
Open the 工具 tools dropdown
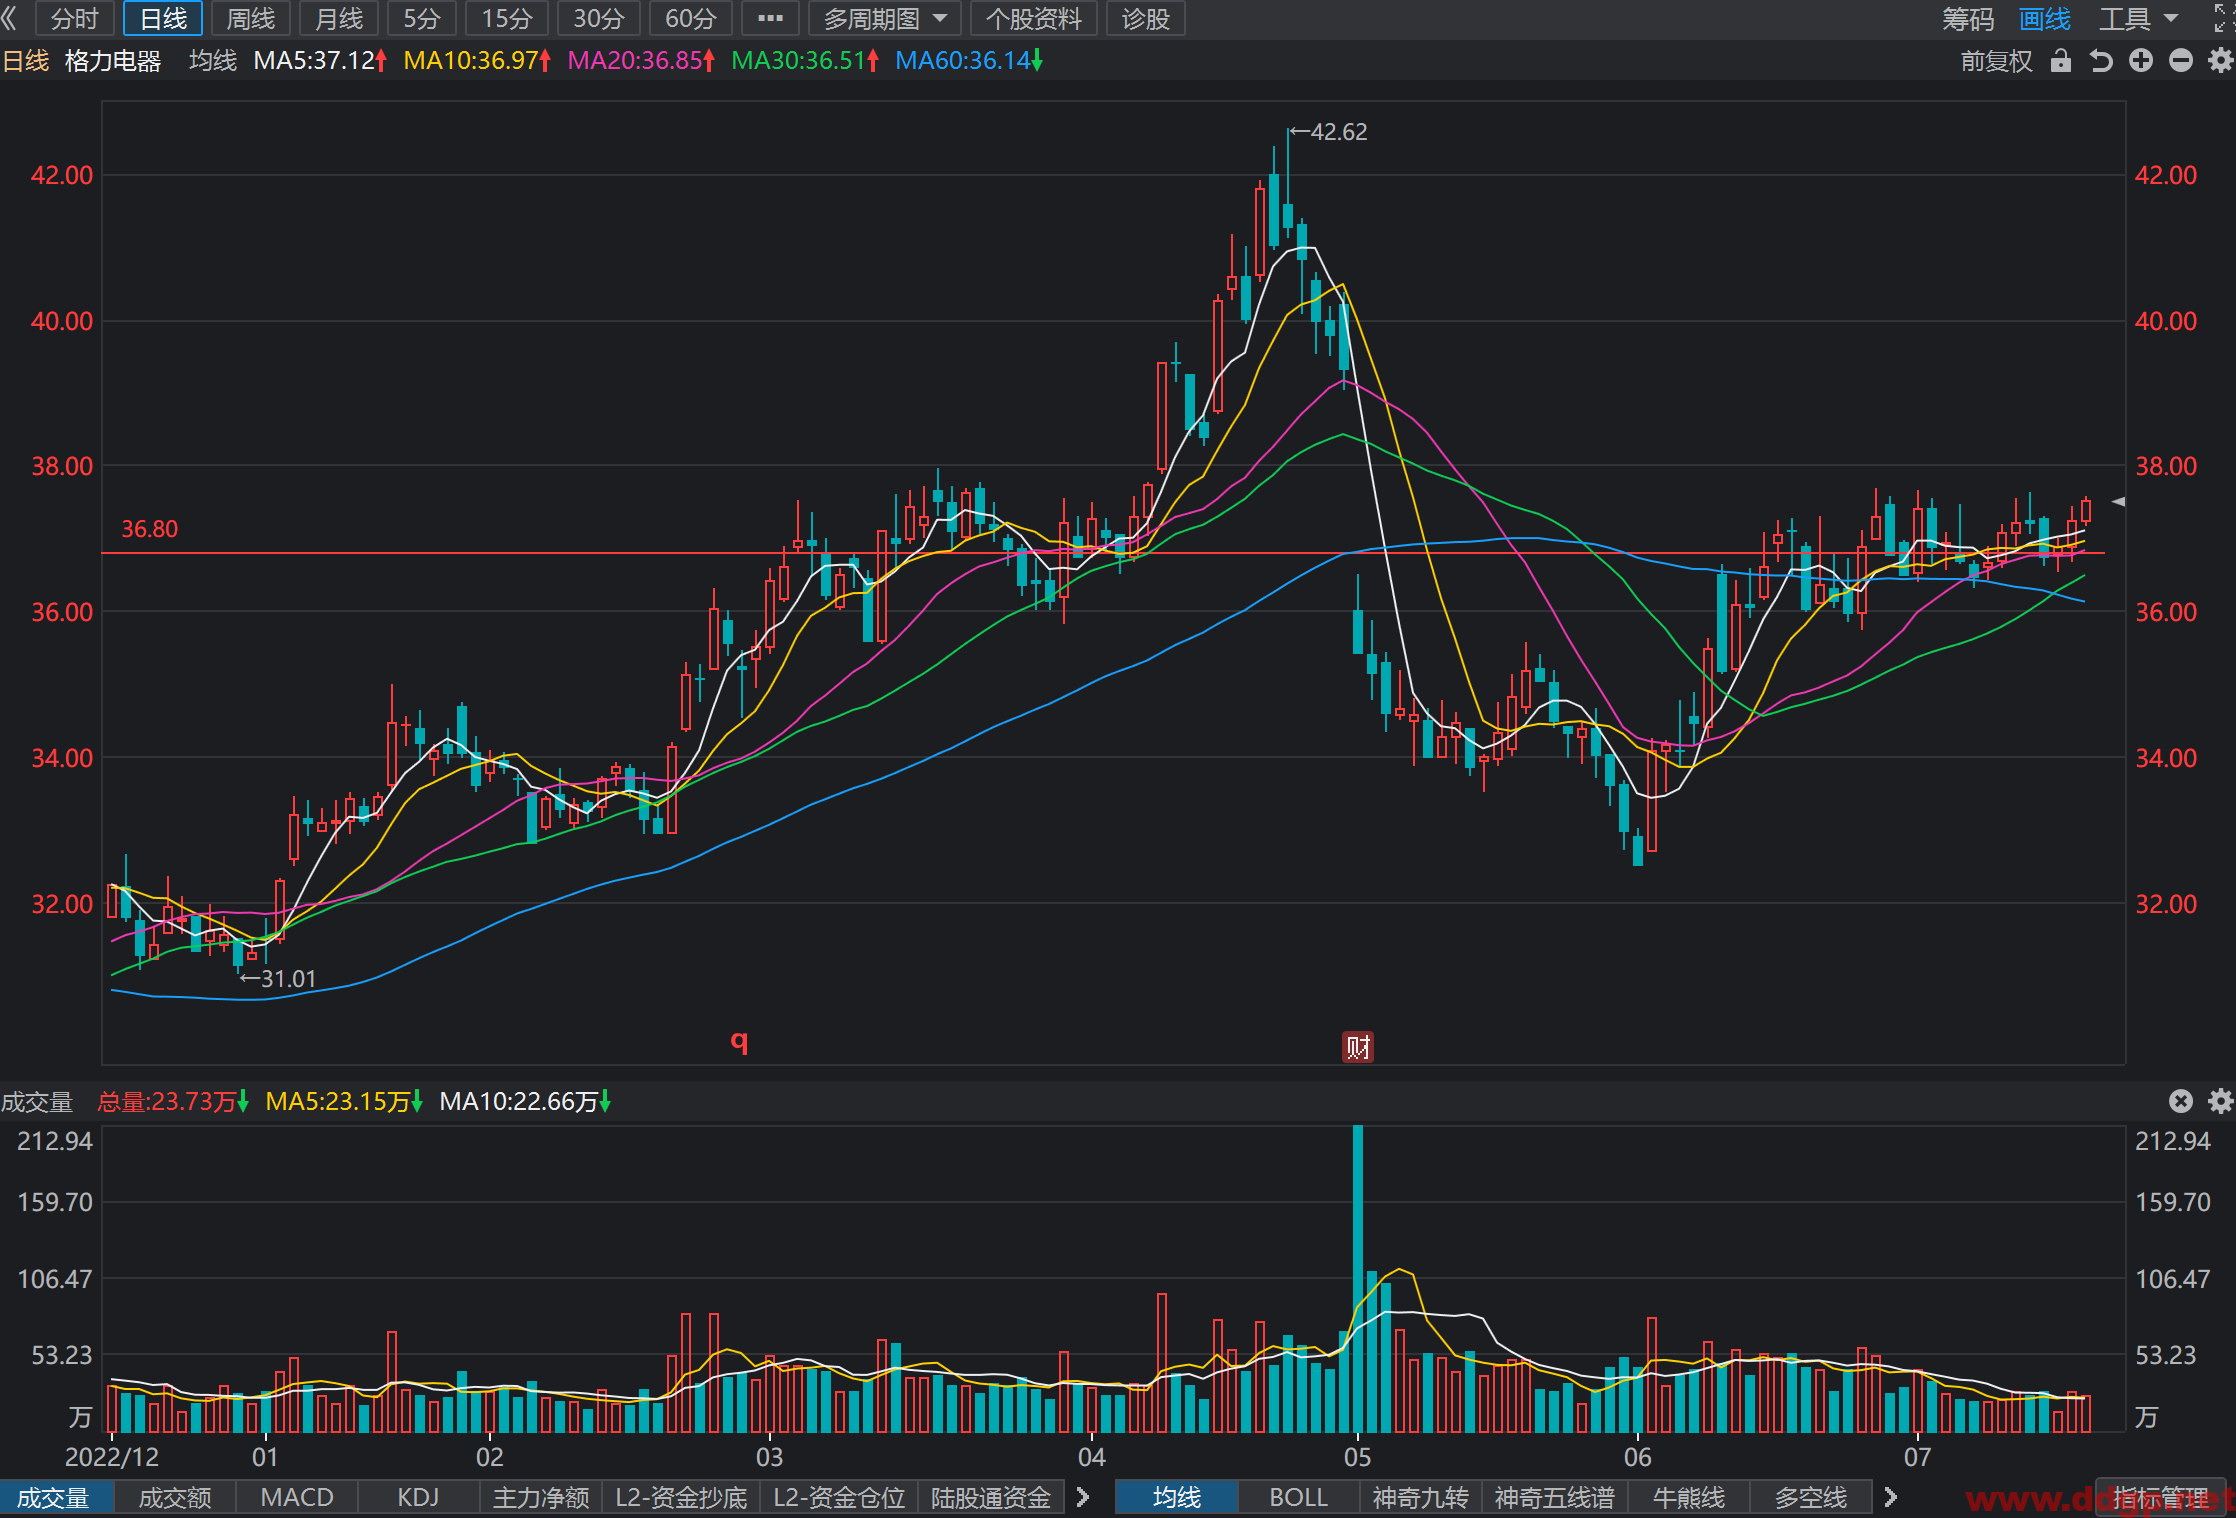tap(2138, 19)
